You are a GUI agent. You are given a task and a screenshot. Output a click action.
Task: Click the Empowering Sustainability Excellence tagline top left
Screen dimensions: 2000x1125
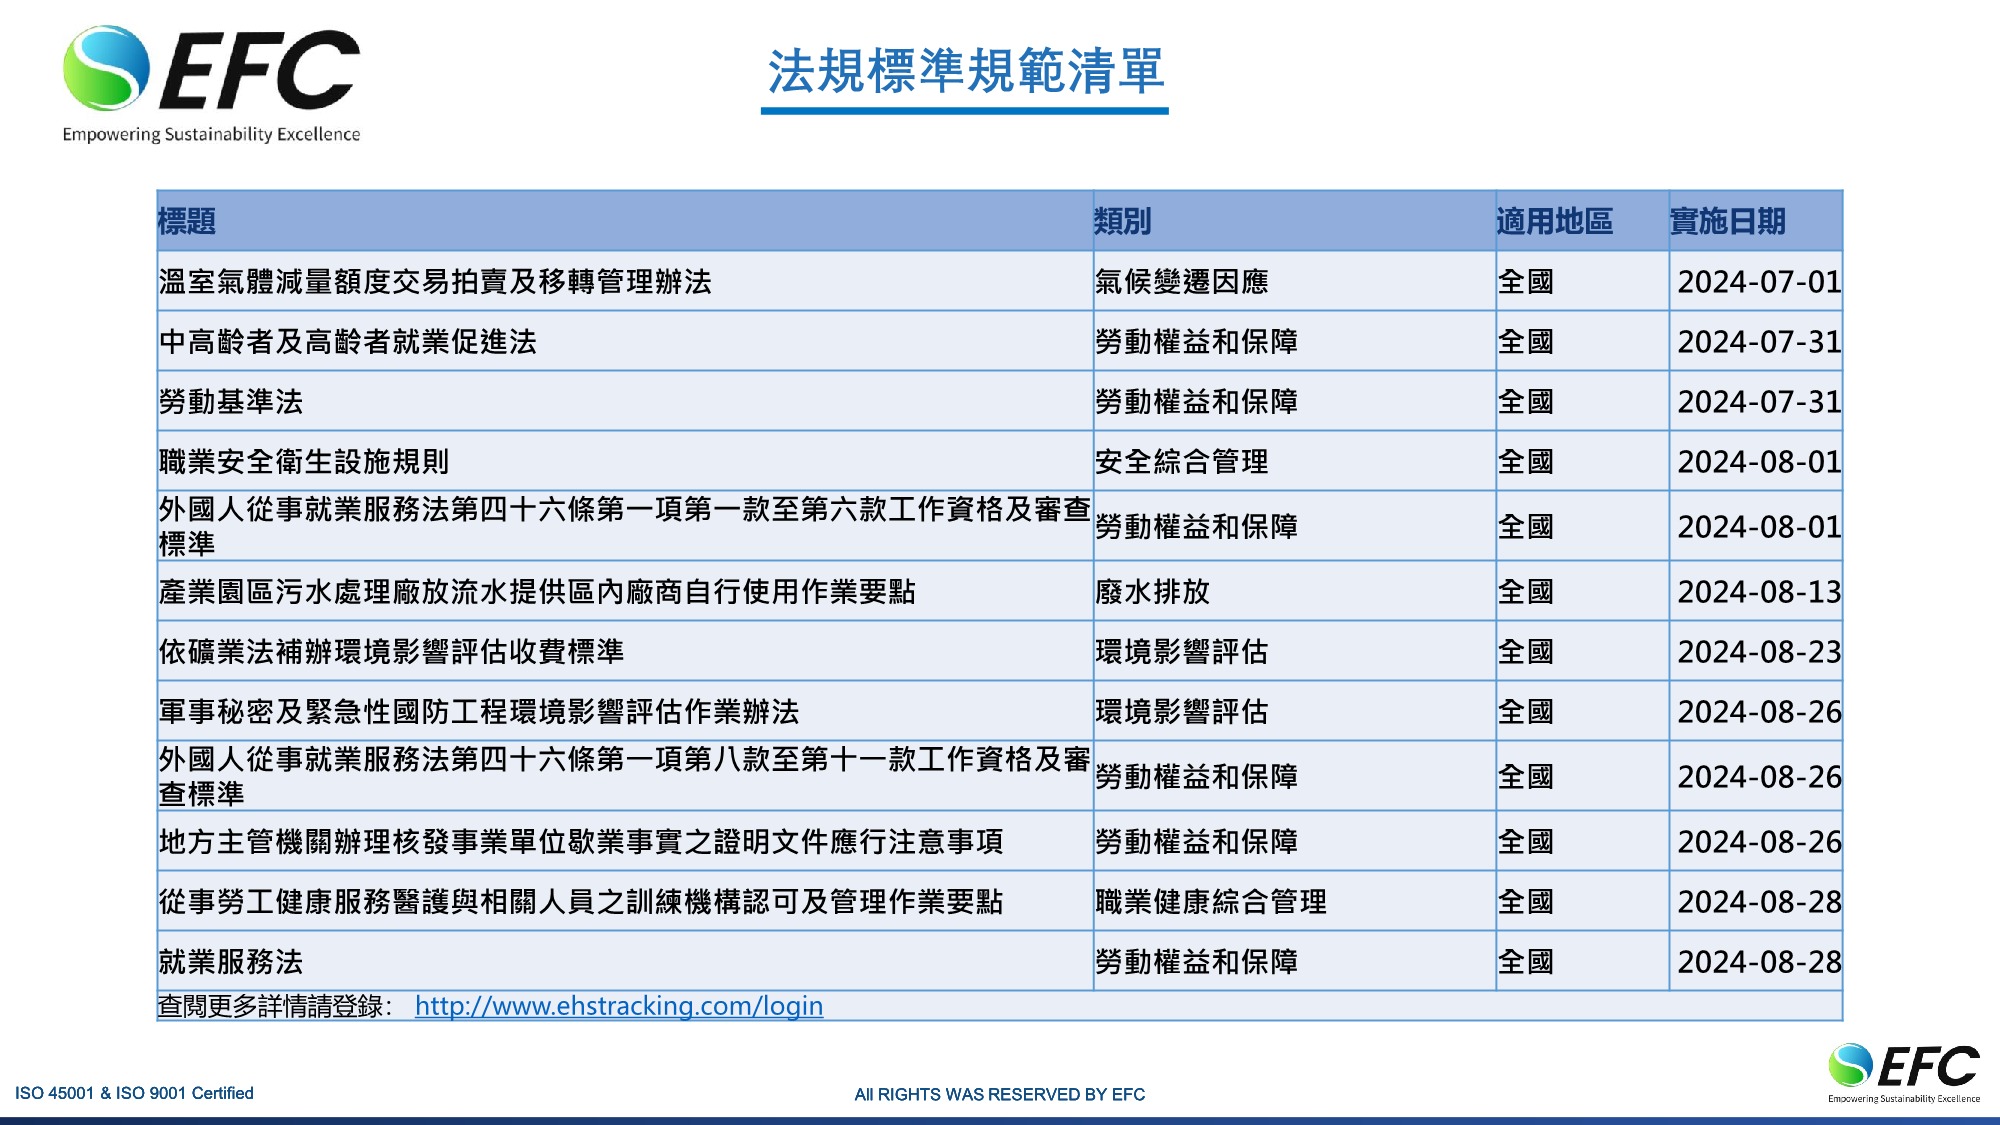[x=211, y=134]
